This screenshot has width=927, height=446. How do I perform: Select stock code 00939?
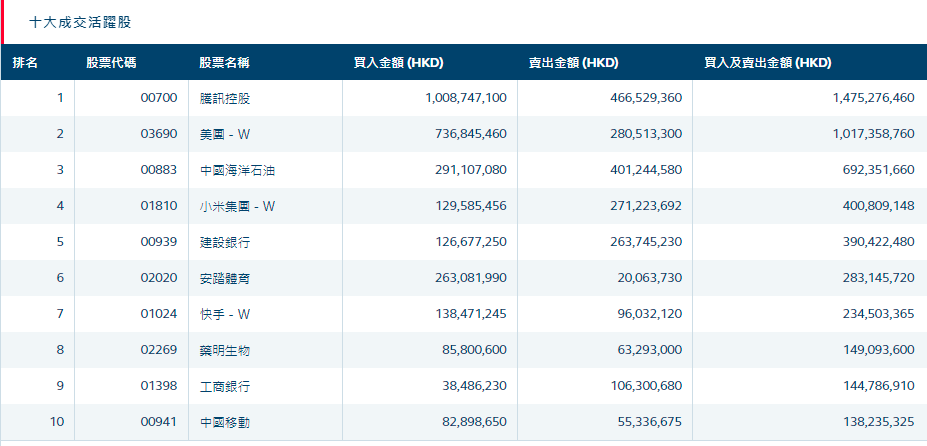point(159,242)
